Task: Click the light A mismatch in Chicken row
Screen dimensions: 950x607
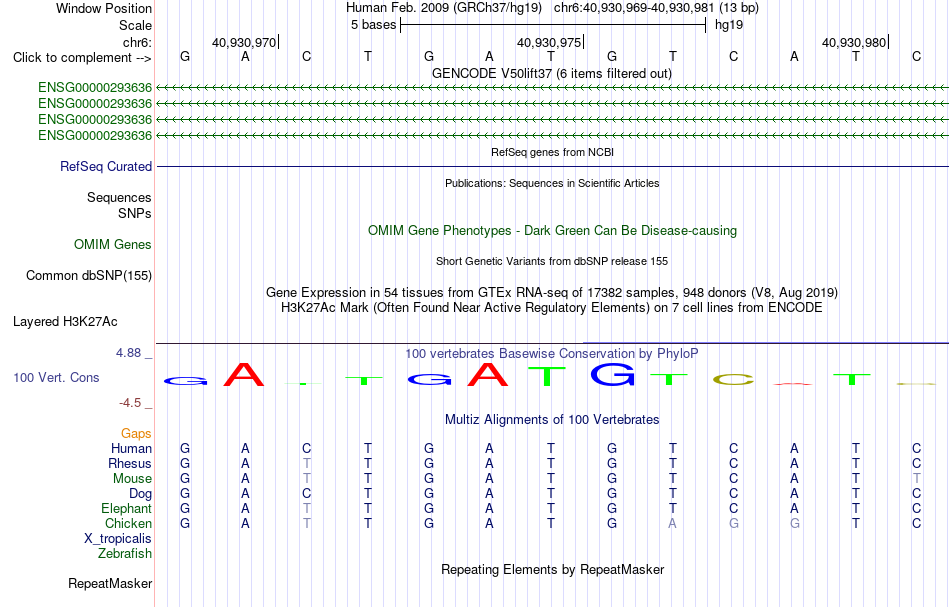Action: pyautogui.click(x=673, y=523)
